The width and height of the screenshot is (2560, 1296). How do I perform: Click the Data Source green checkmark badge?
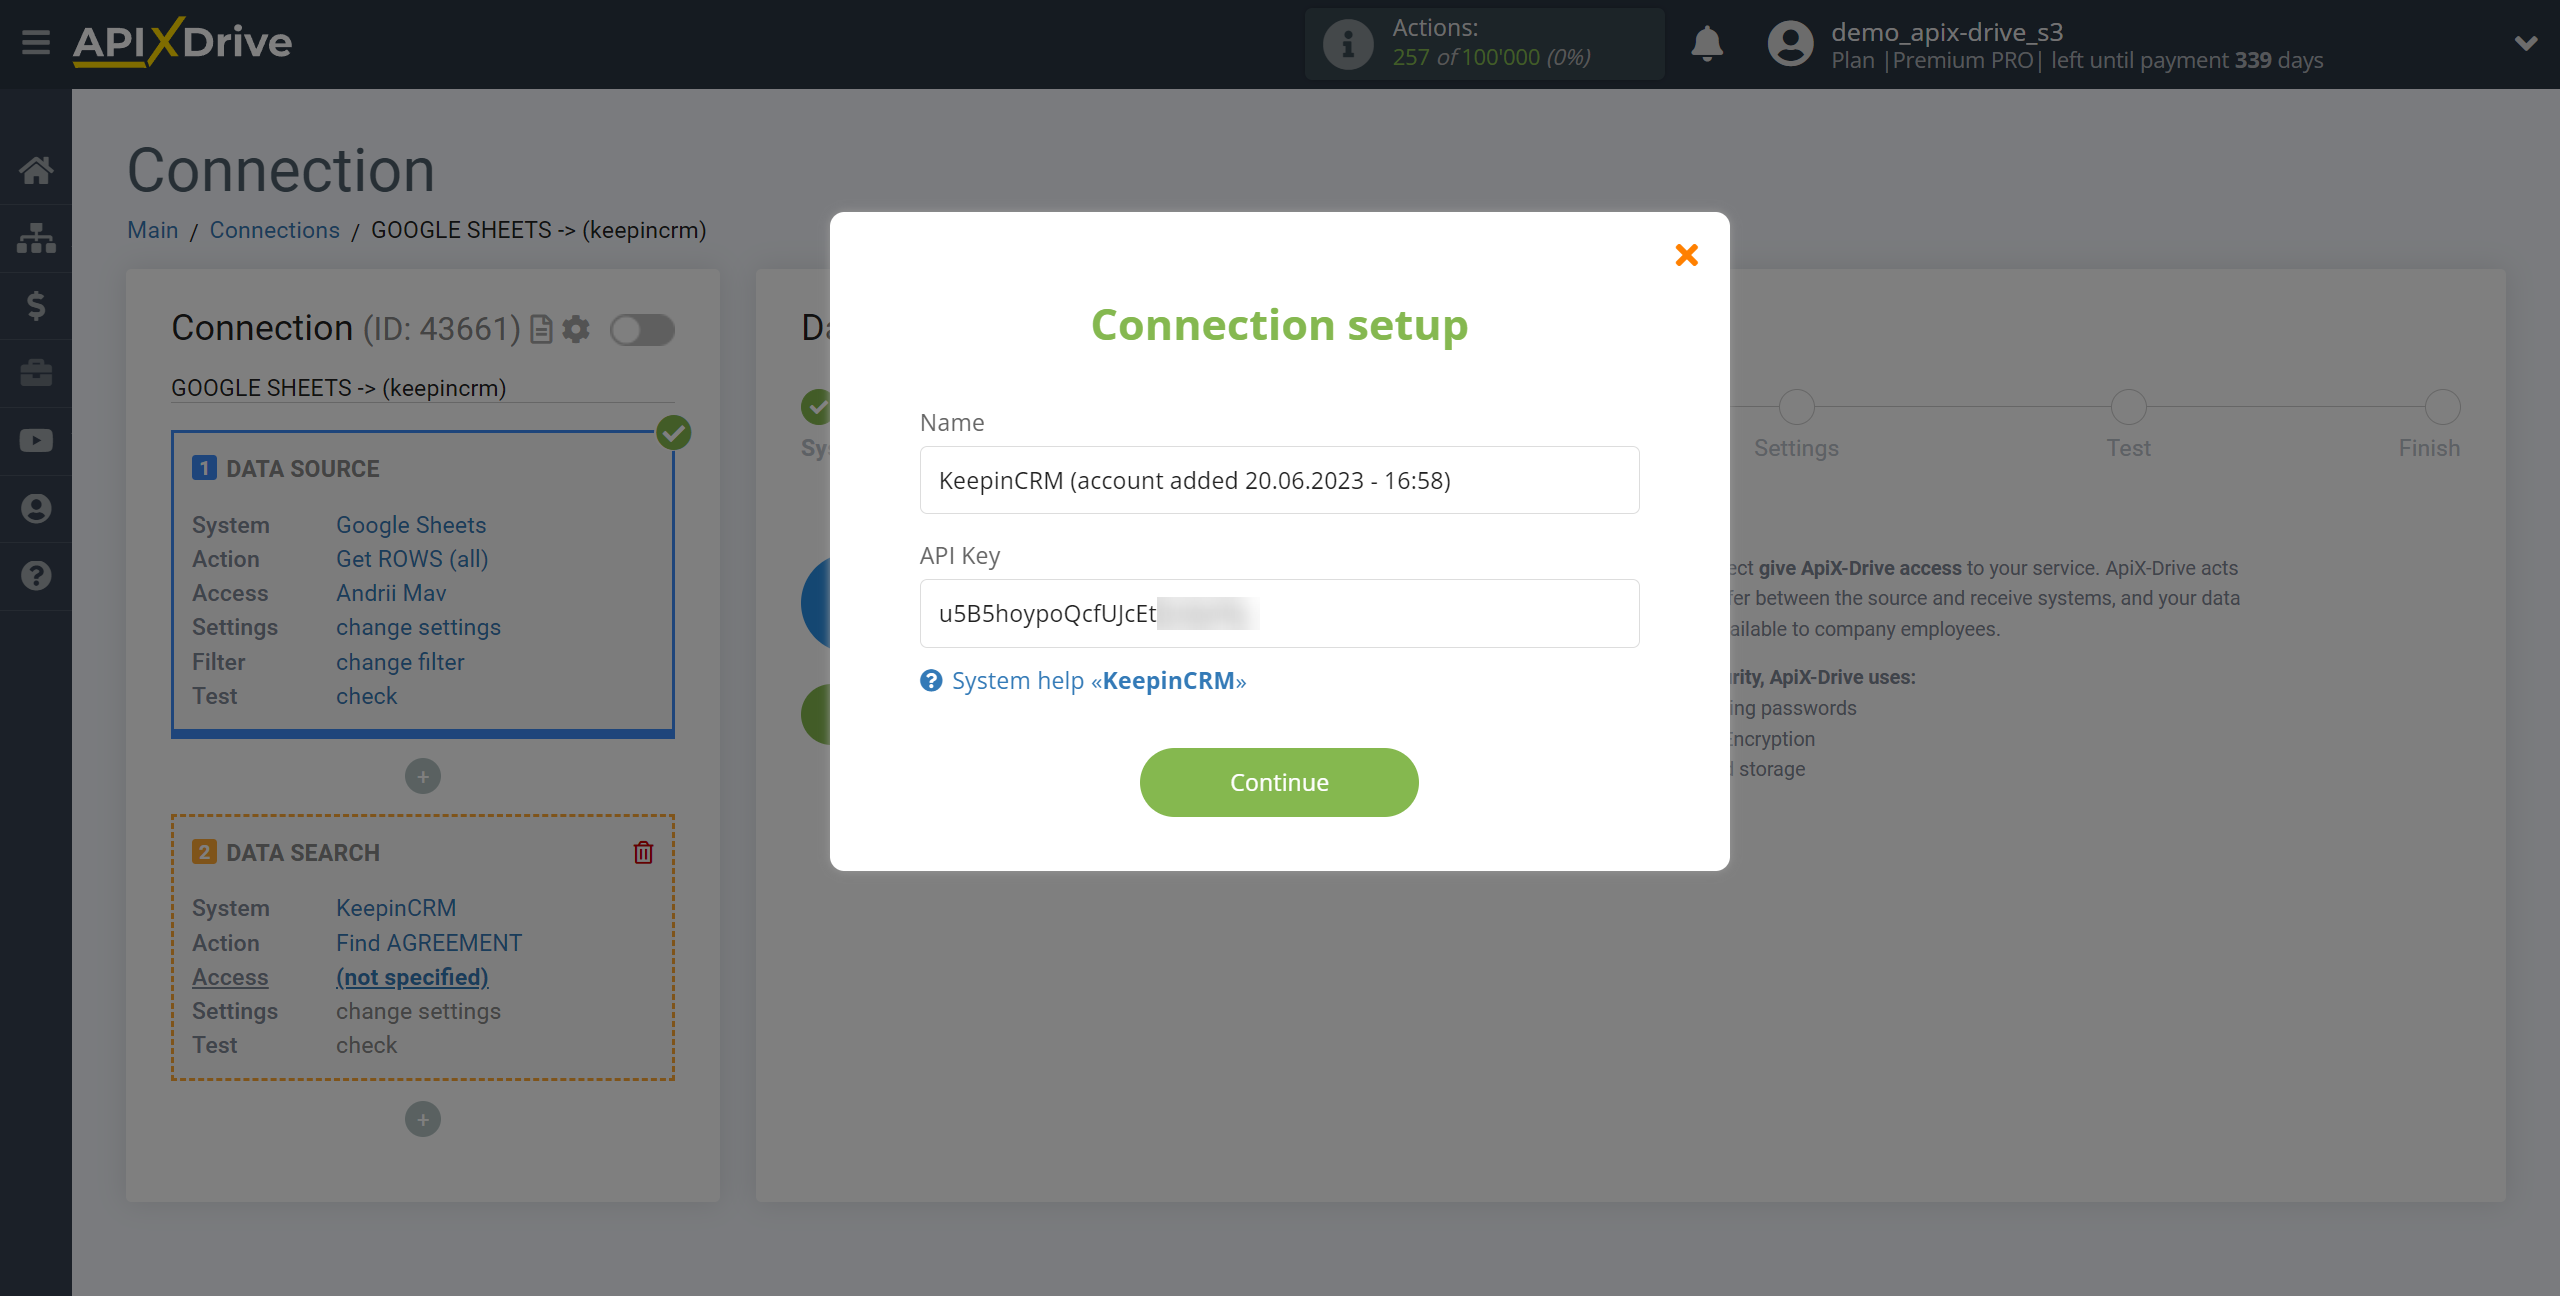pos(674,433)
